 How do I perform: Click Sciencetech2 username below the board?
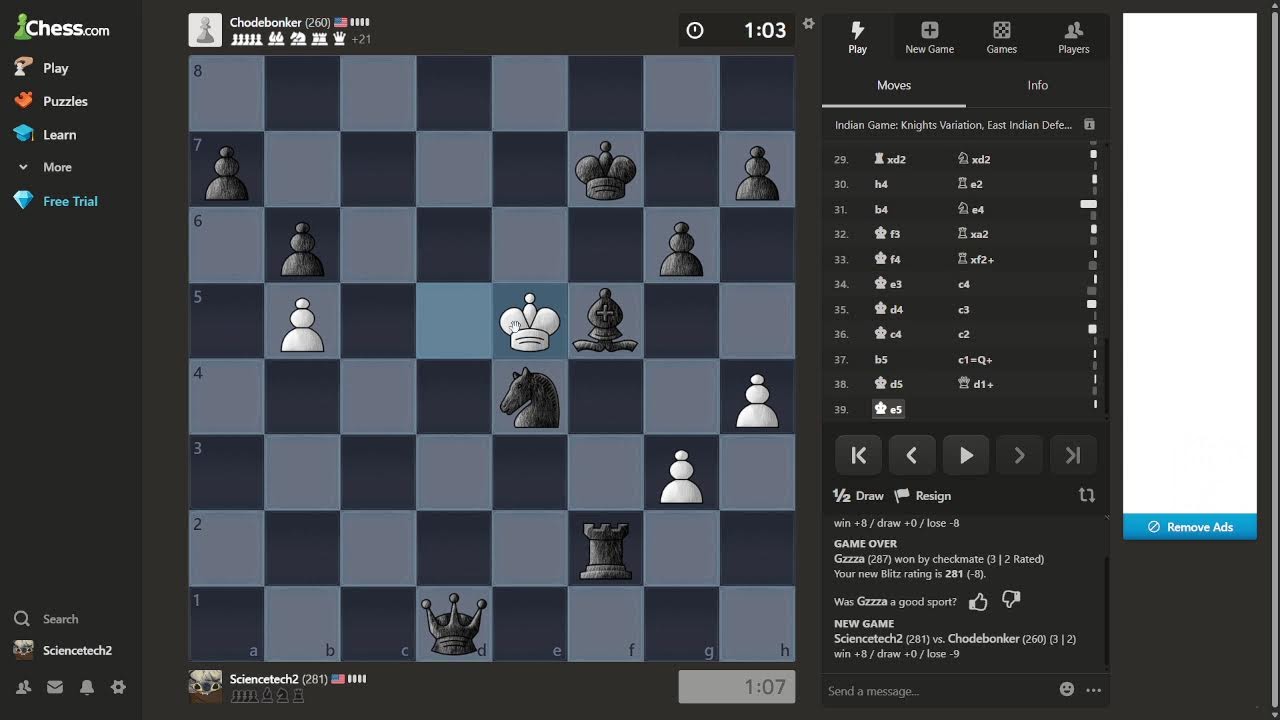[x=264, y=679]
